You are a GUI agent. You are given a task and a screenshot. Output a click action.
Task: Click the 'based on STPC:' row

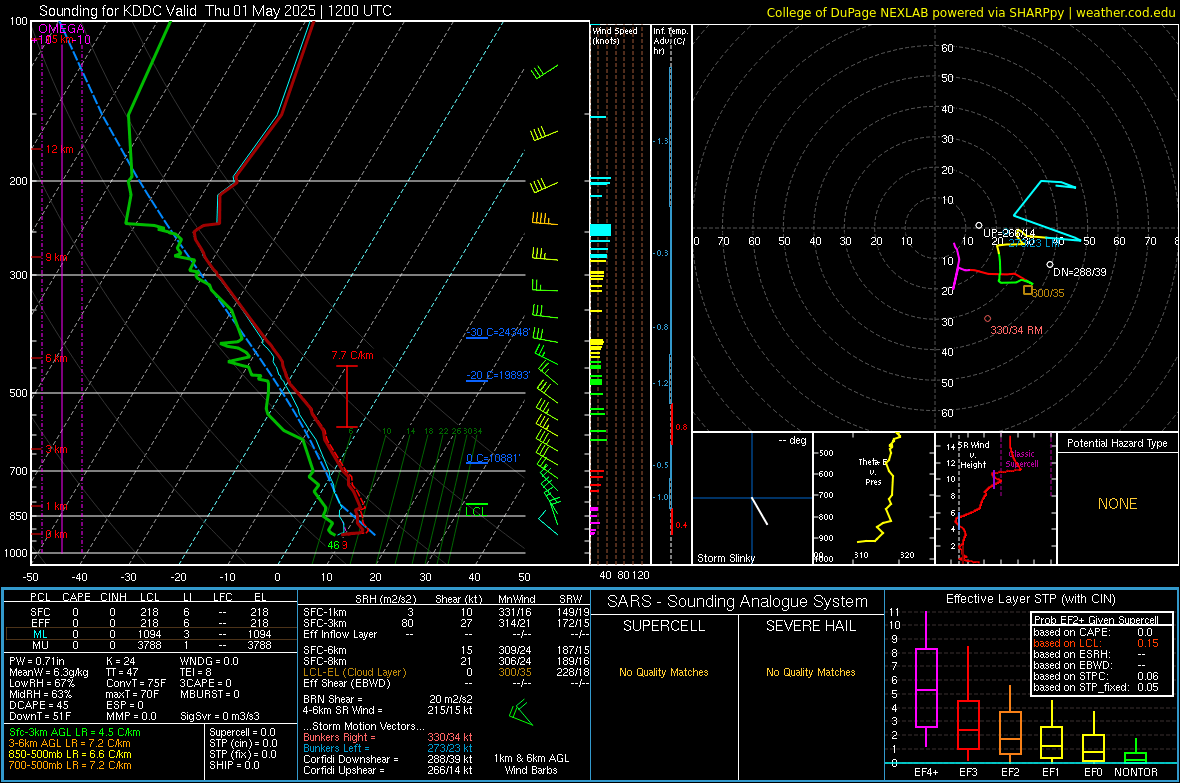(1096, 676)
